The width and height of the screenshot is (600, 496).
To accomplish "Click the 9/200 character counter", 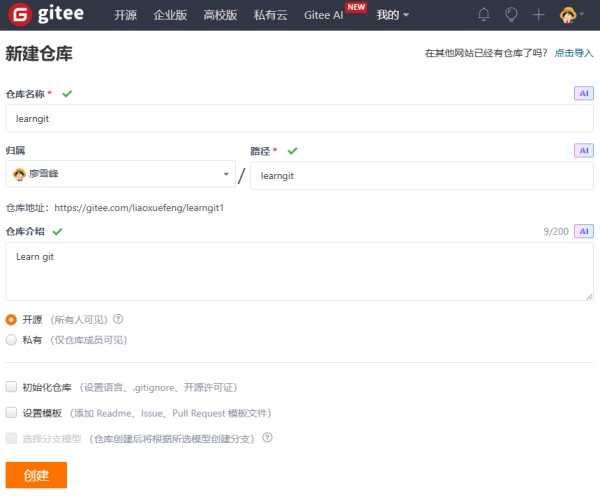I will 556,232.
